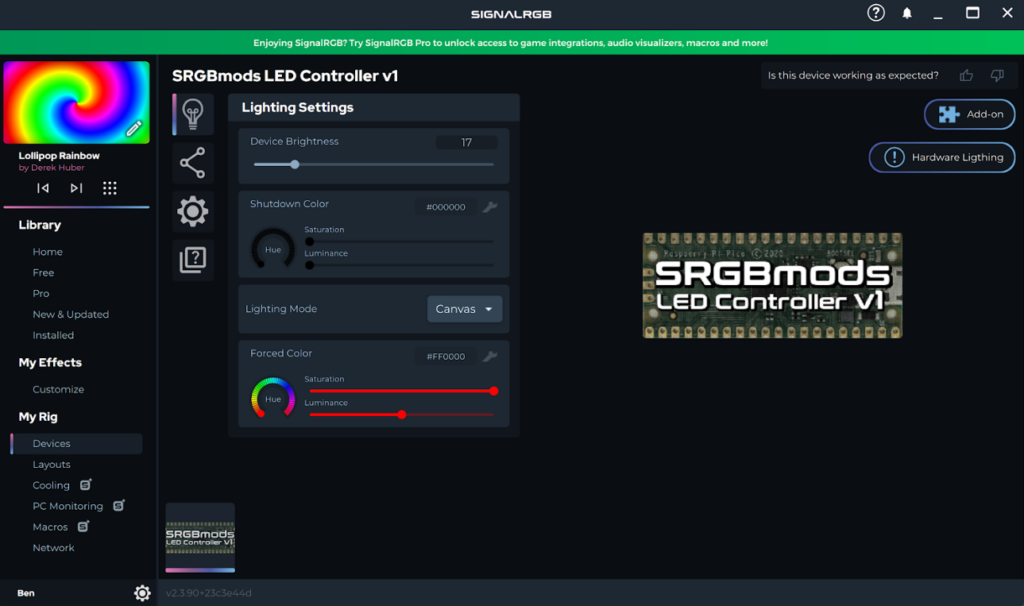Open the SignalRGB Pro promotion banner
1024x606 pixels.
pyautogui.click(x=512, y=43)
